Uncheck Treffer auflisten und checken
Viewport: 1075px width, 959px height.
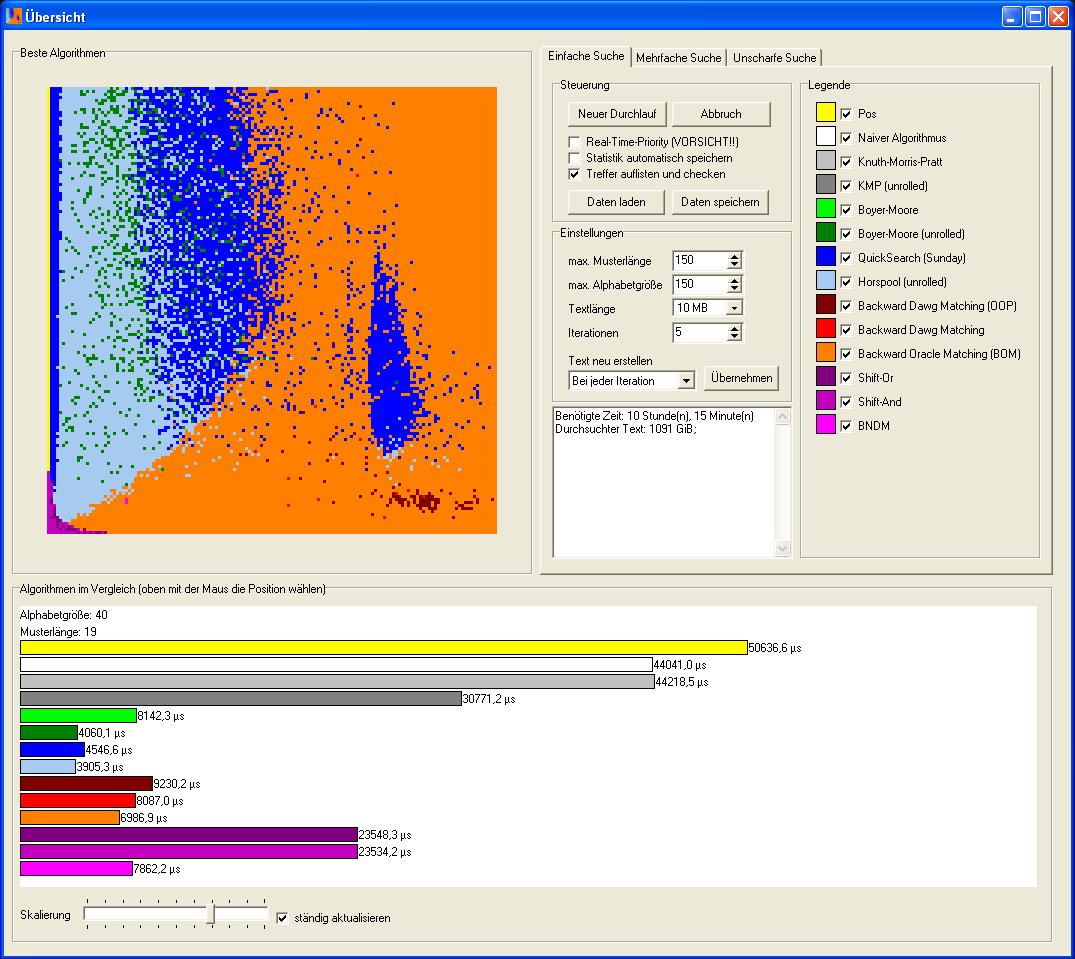coord(574,174)
